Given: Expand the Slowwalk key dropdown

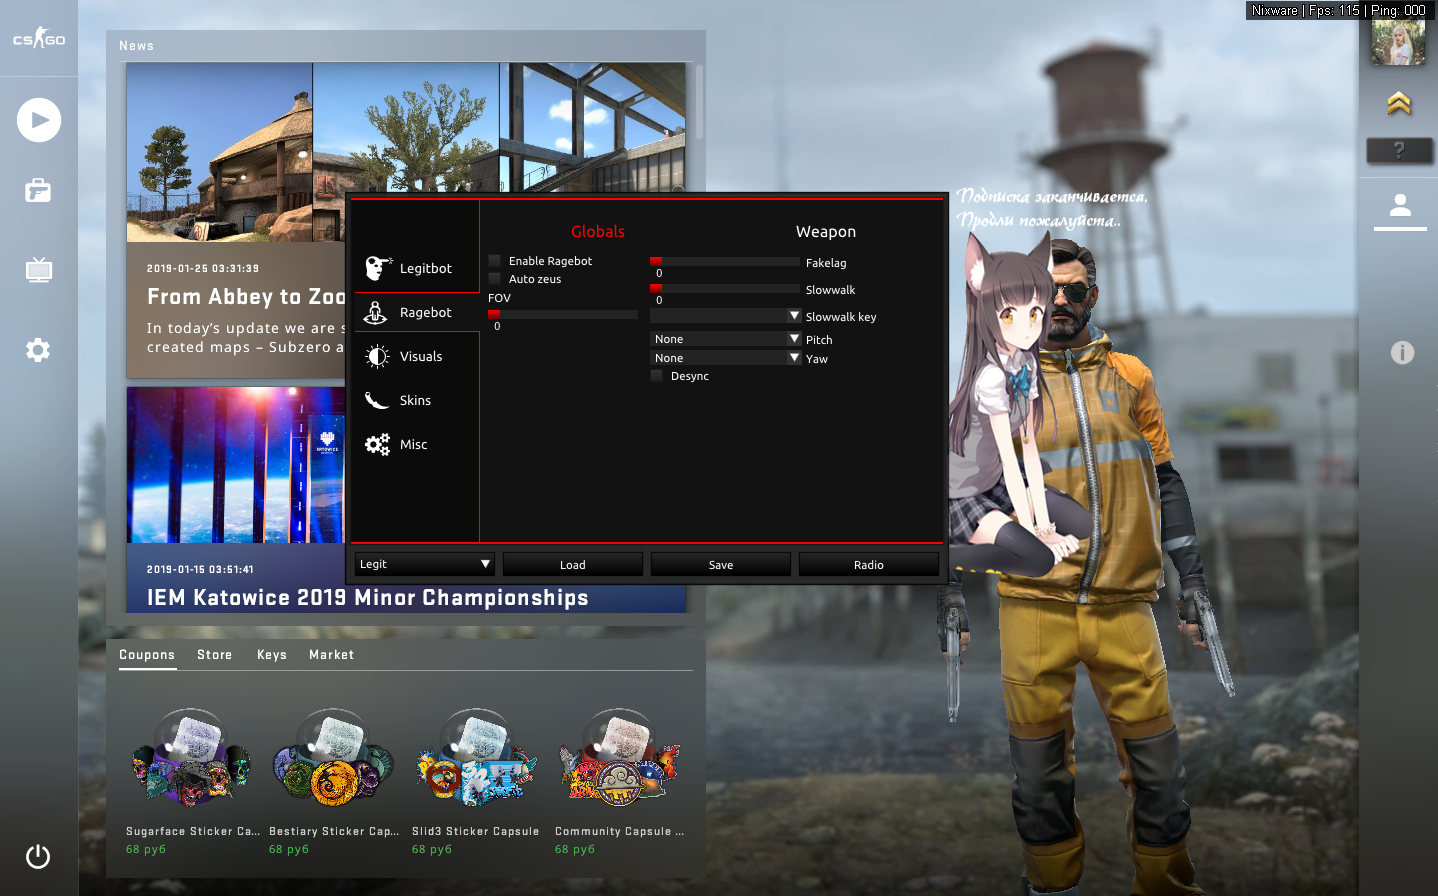Looking at the screenshot, I should (725, 316).
